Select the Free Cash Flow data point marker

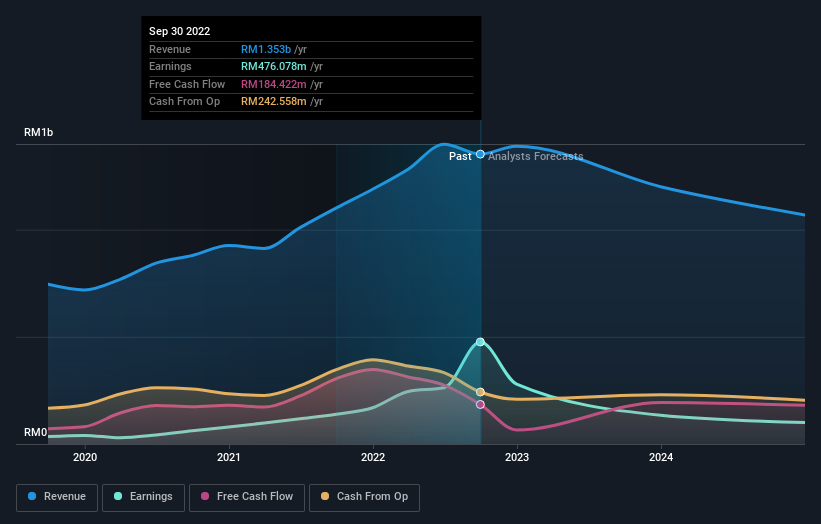pyautogui.click(x=480, y=405)
